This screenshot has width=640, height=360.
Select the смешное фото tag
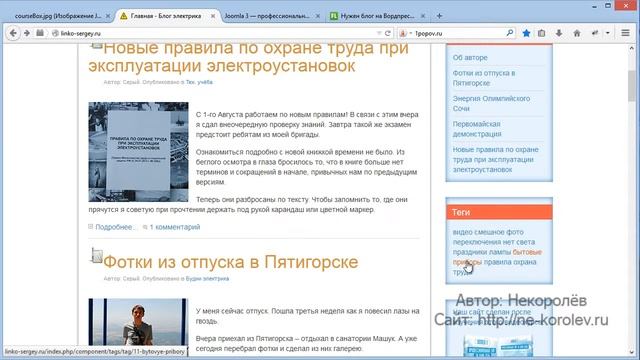[x=499, y=232]
